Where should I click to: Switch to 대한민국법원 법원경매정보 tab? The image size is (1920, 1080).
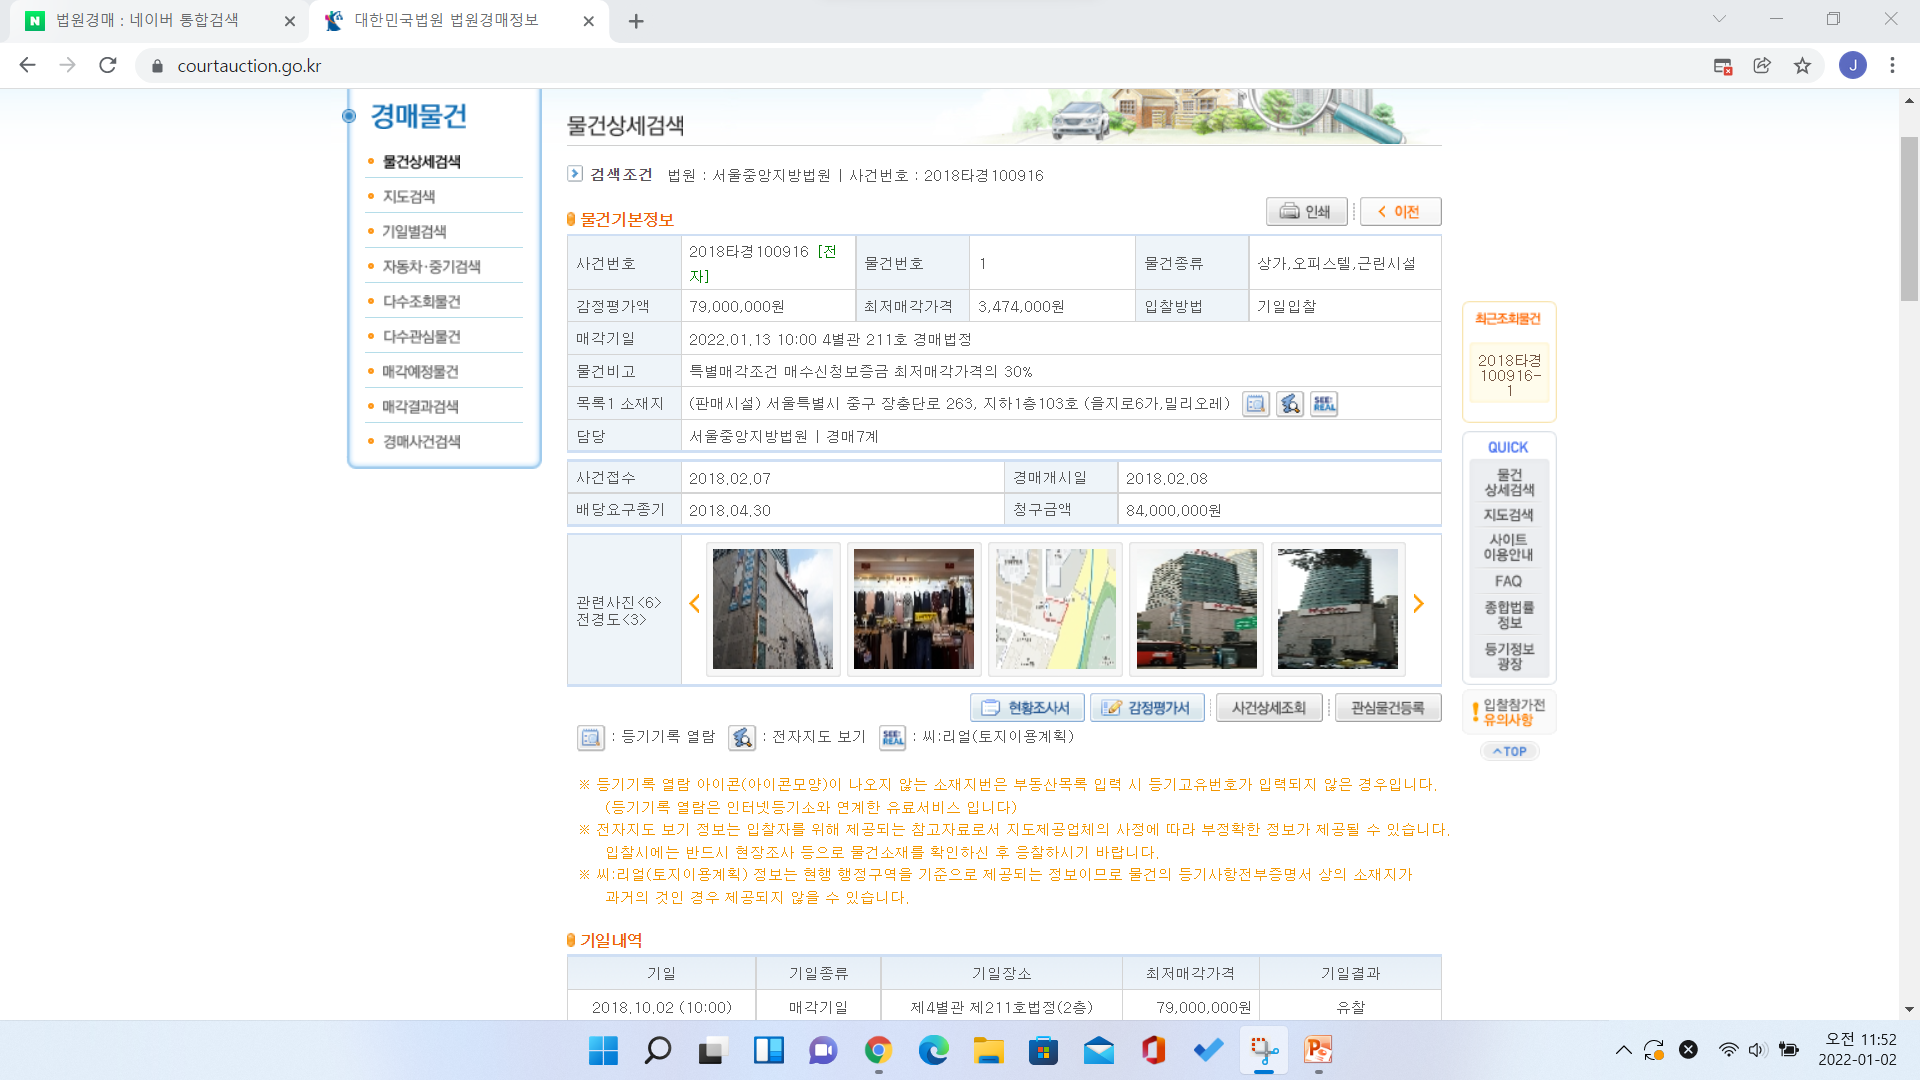point(458,21)
